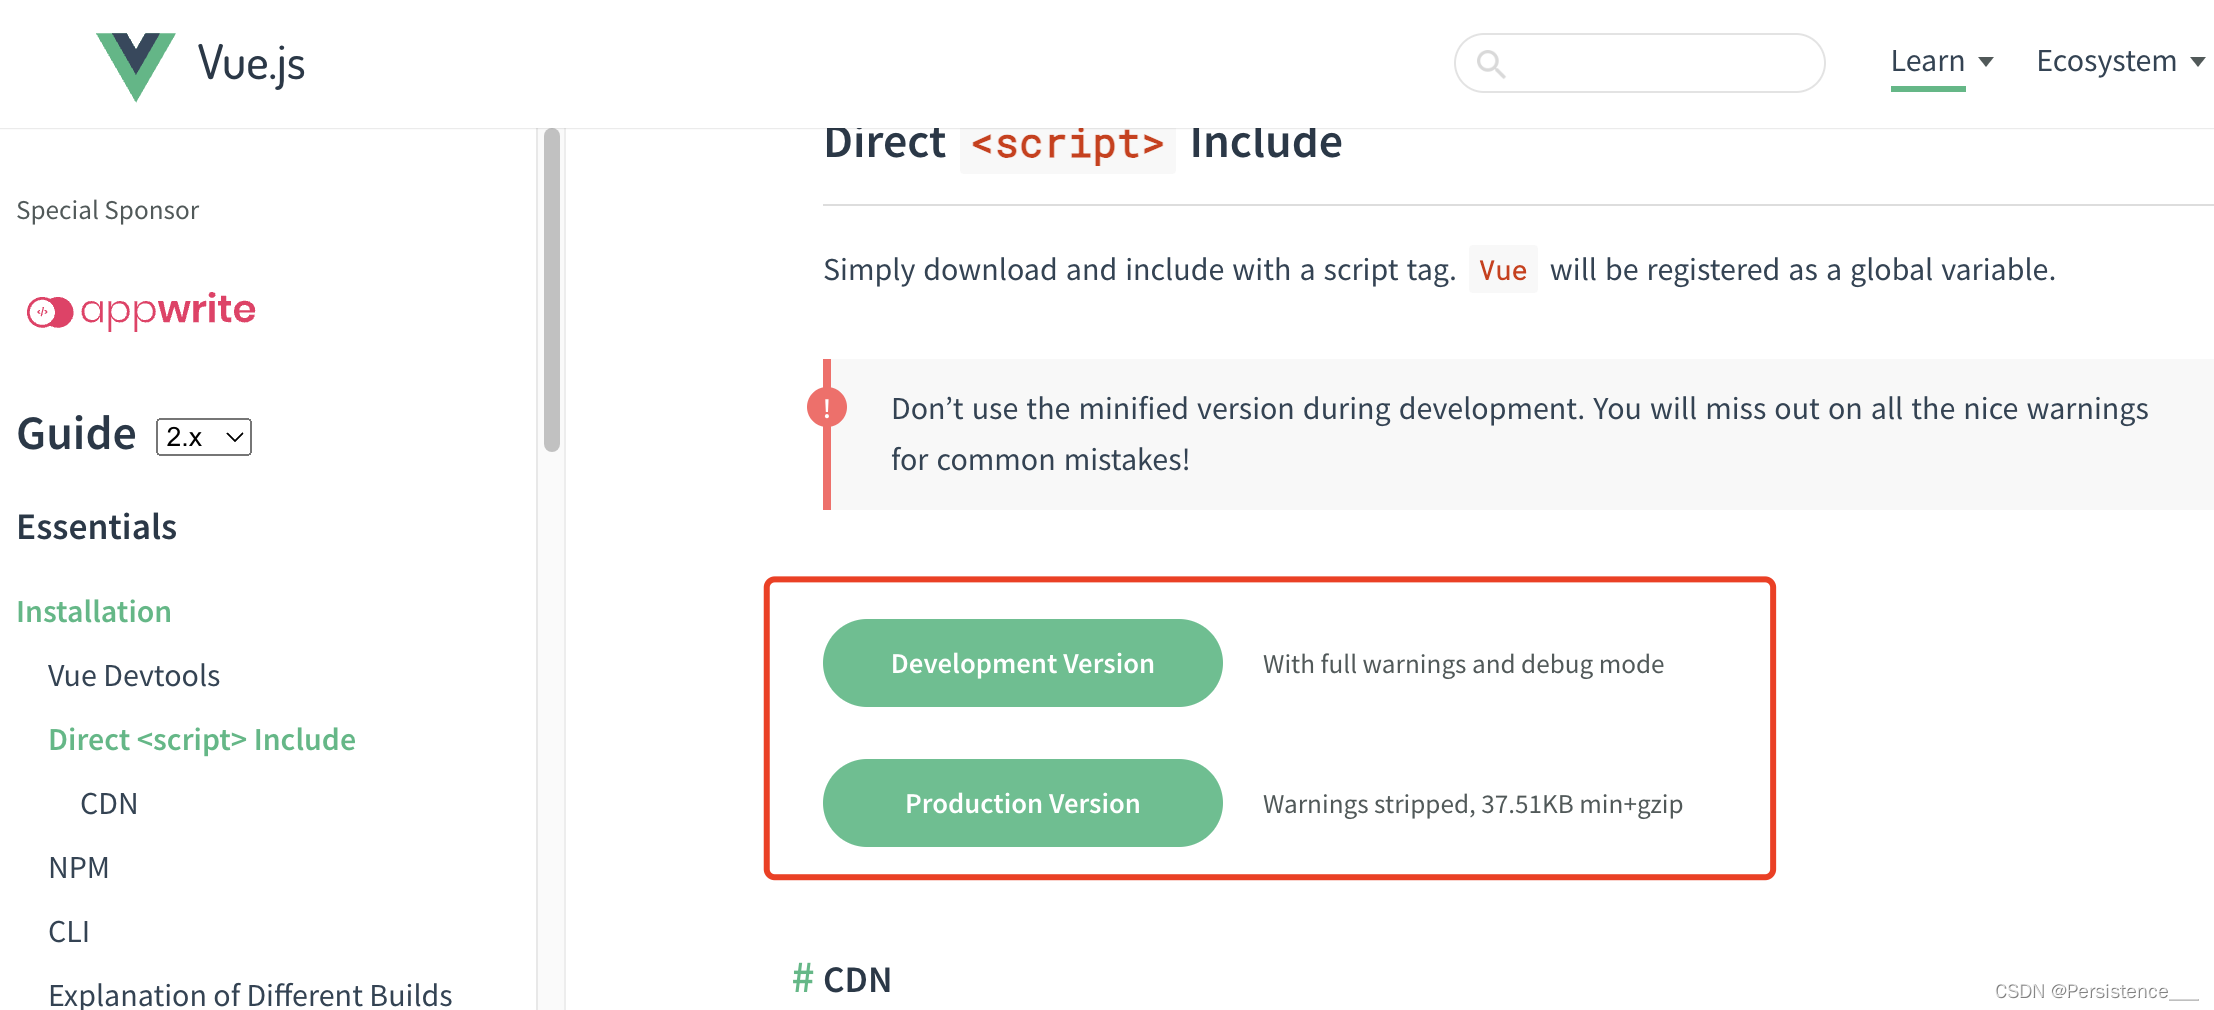Click the inline Vue code snippet
This screenshot has width=2214, height=1010.
coord(1503,270)
